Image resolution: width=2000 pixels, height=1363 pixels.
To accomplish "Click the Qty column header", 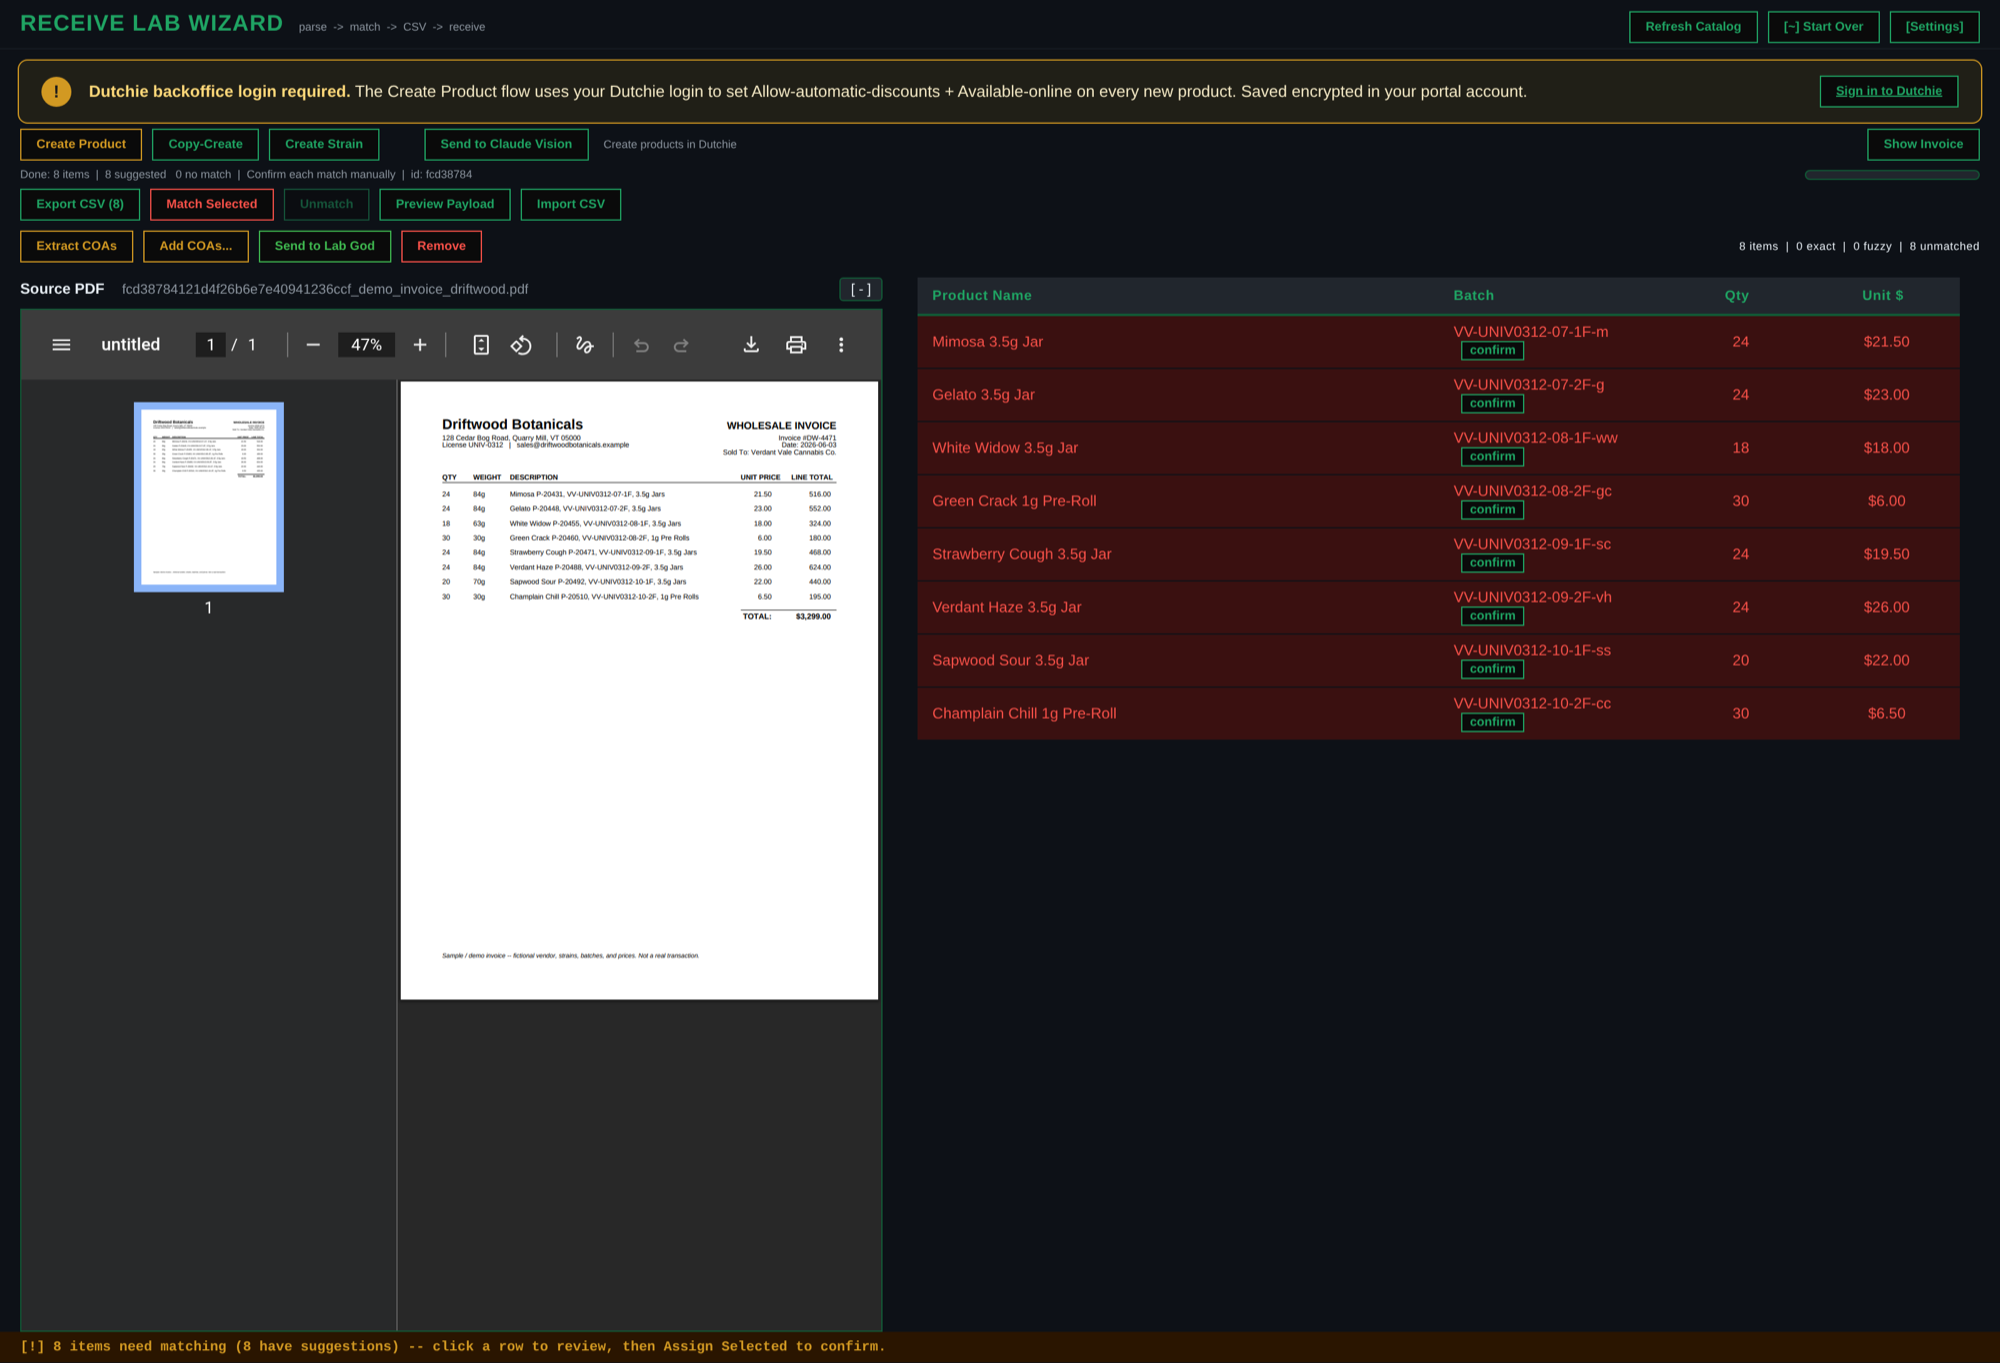I will [x=1737, y=295].
